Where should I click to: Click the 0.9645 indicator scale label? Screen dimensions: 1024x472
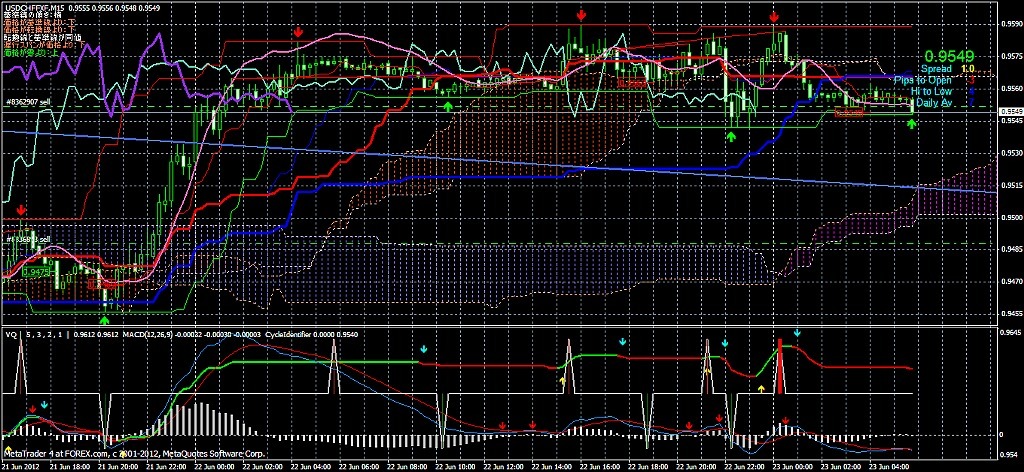pos(1010,332)
